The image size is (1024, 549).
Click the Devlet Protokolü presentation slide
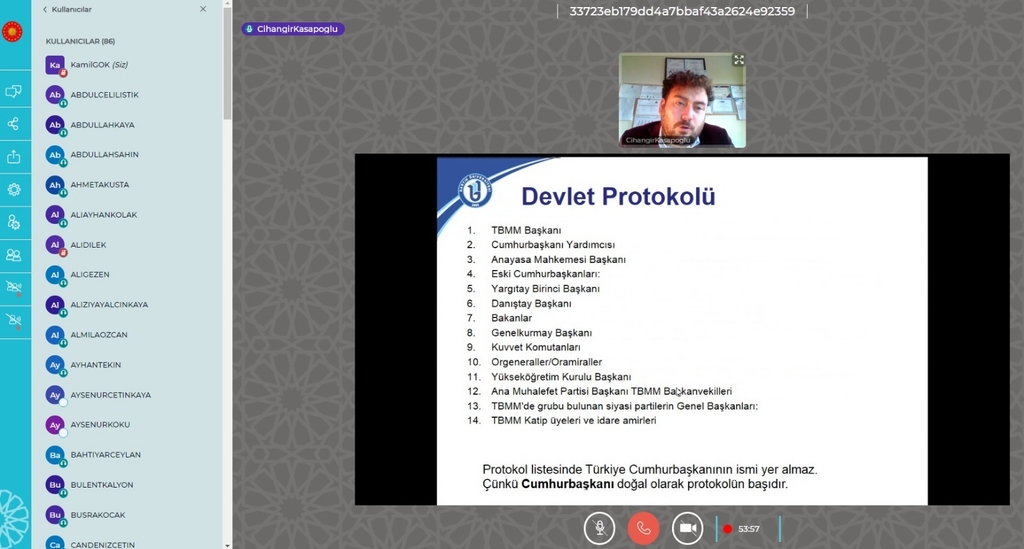point(682,330)
